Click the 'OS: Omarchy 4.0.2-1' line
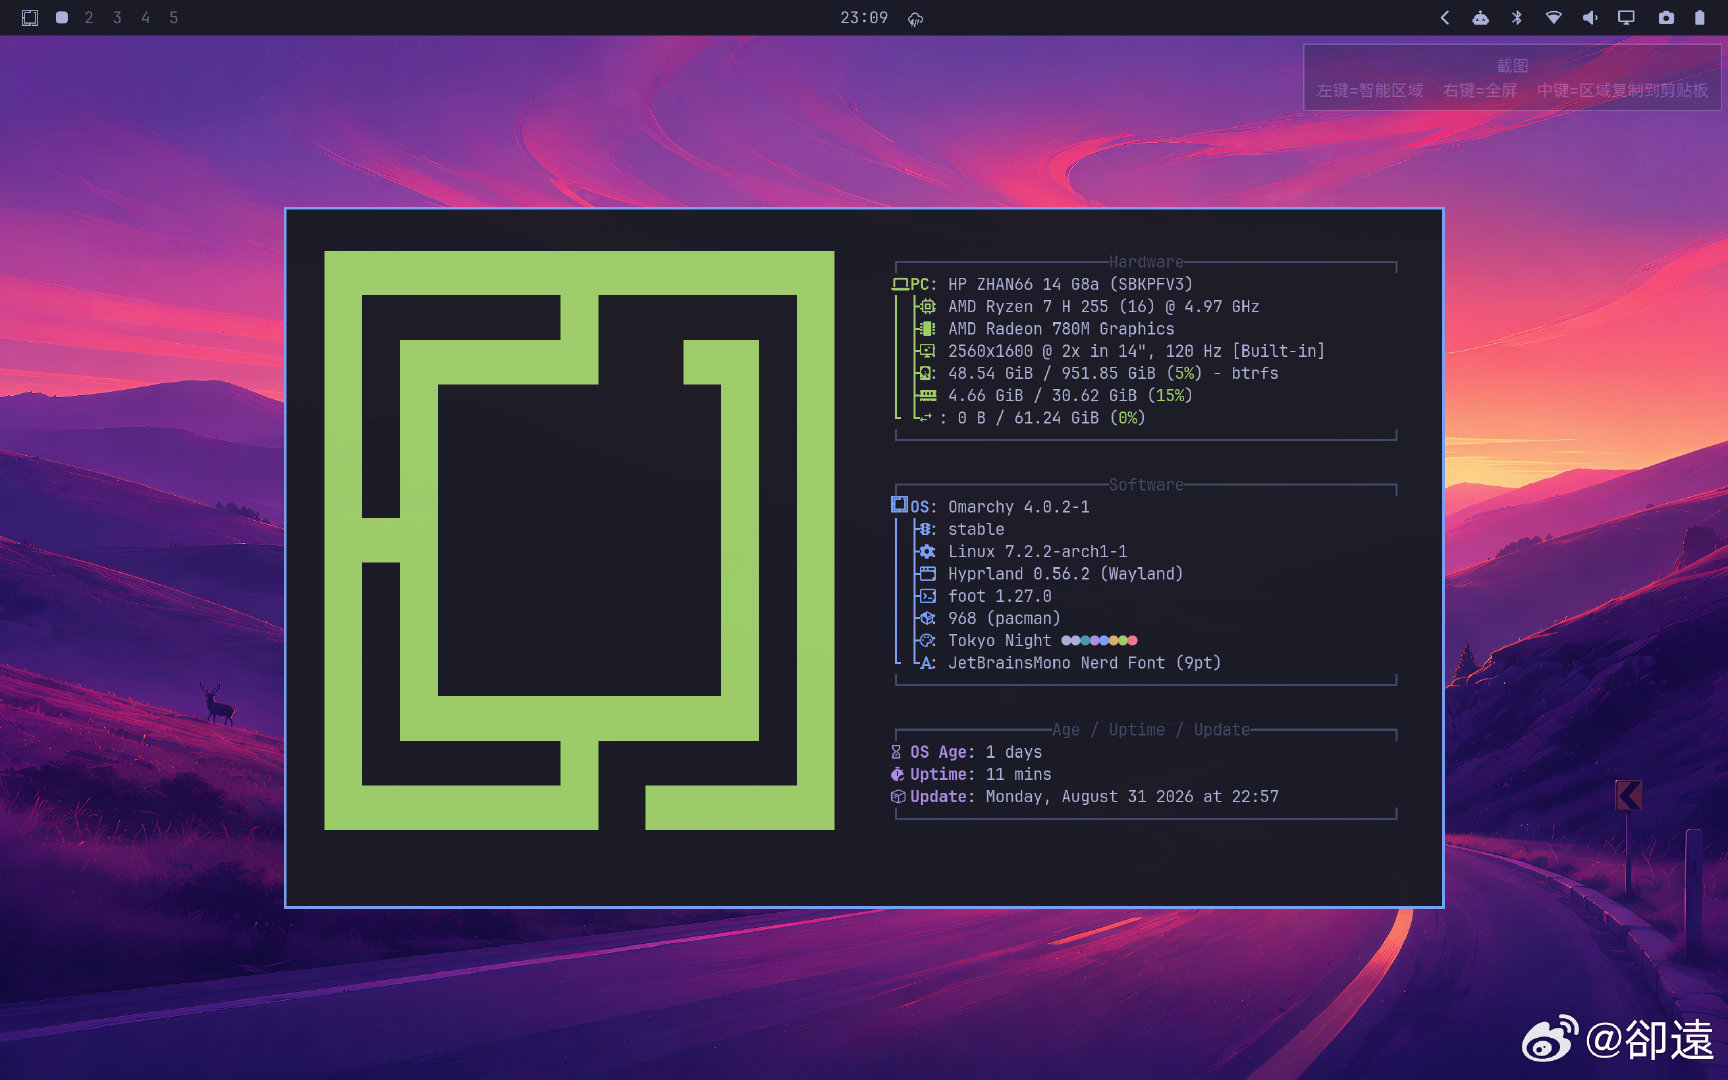This screenshot has height=1080, width=1728. 991,507
